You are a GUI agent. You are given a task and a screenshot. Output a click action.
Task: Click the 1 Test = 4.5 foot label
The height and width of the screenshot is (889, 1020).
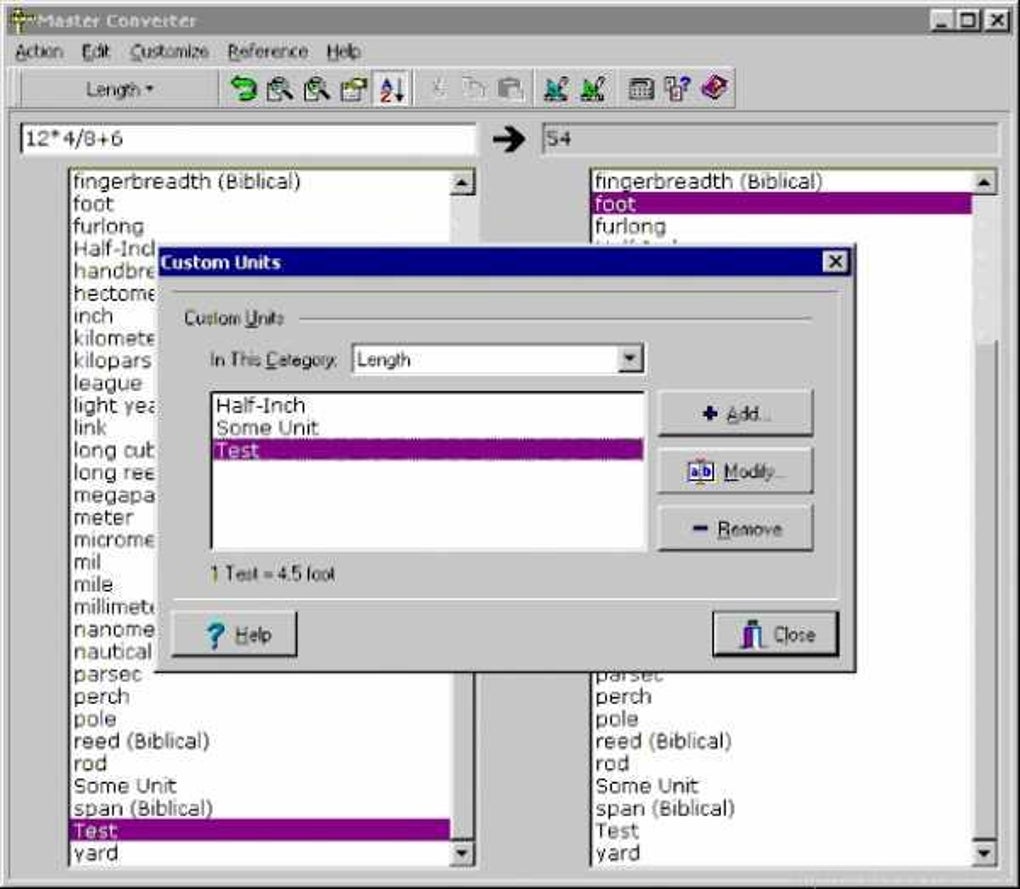[273, 574]
